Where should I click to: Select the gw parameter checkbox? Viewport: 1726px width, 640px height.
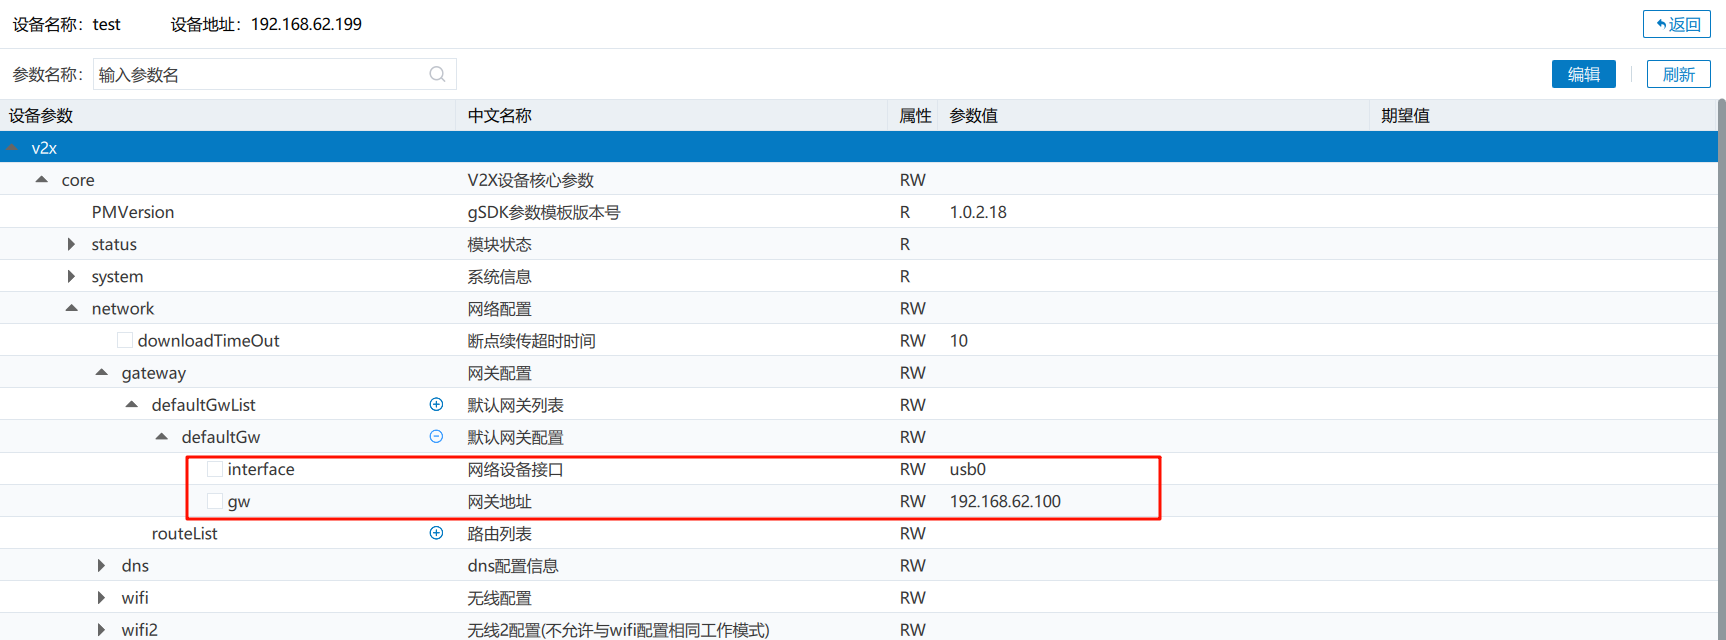pyautogui.click(x=215, y=501)
